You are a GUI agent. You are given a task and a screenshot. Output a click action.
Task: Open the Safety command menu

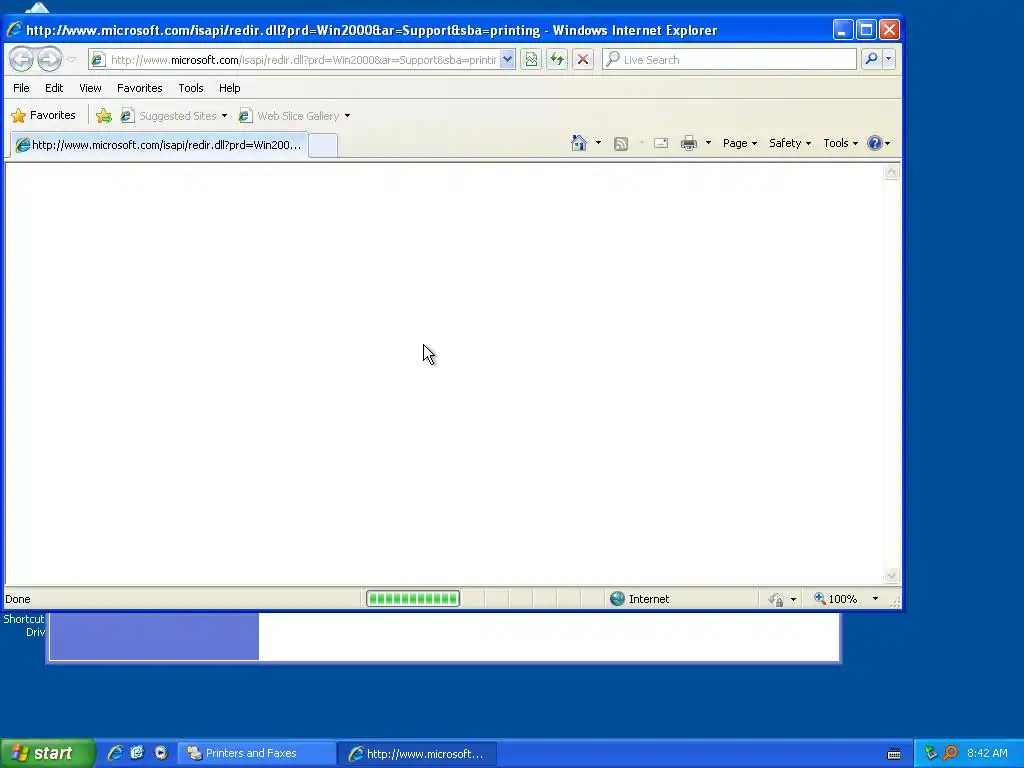790,143
